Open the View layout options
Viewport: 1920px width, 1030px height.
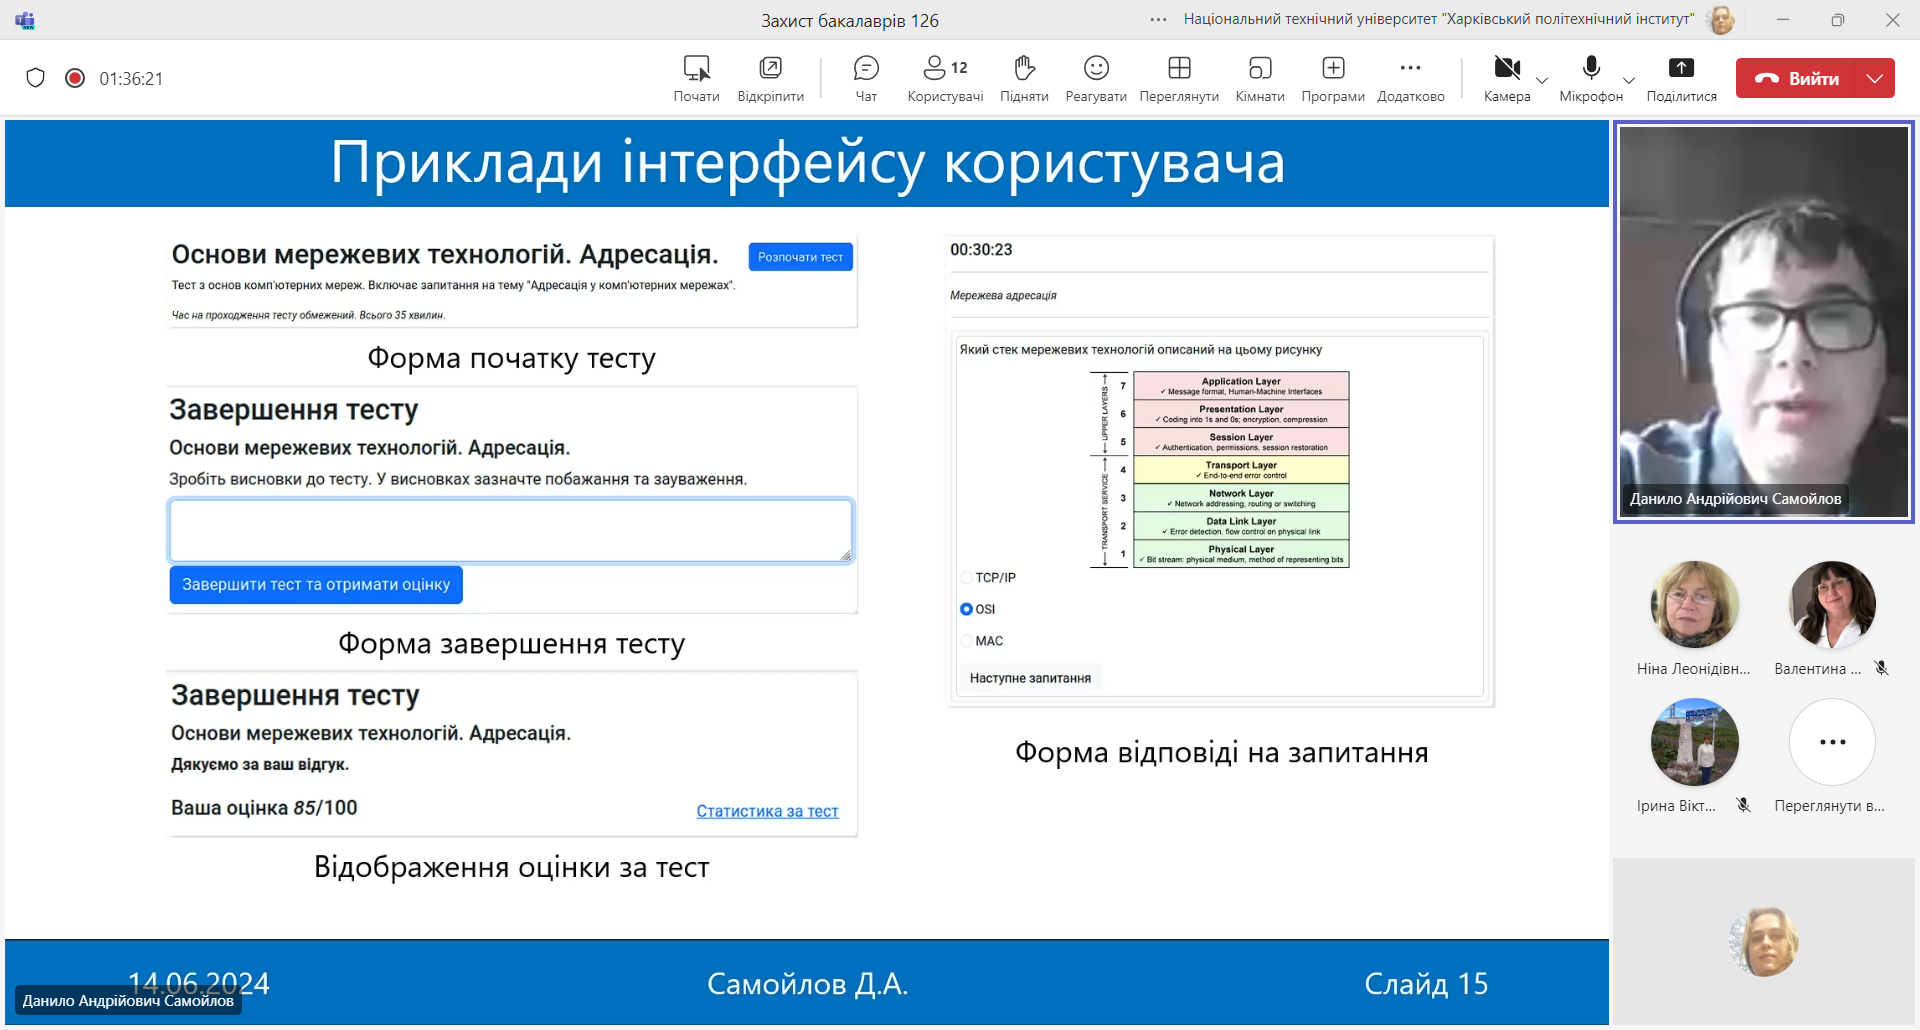[1179, 78]
